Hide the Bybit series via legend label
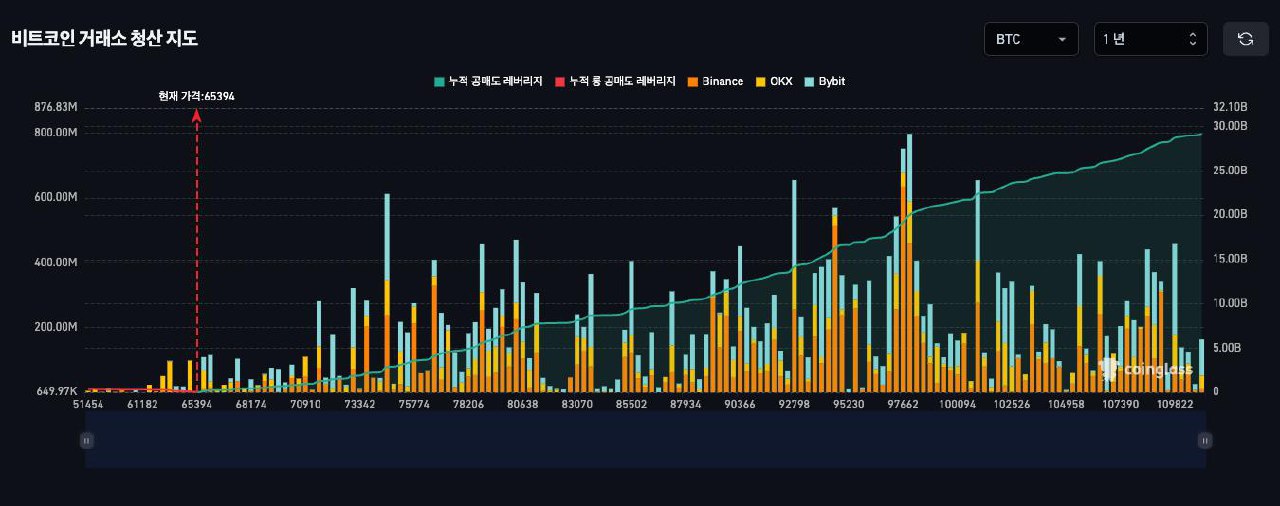The image size is (1280, 506). click(831, 81)
